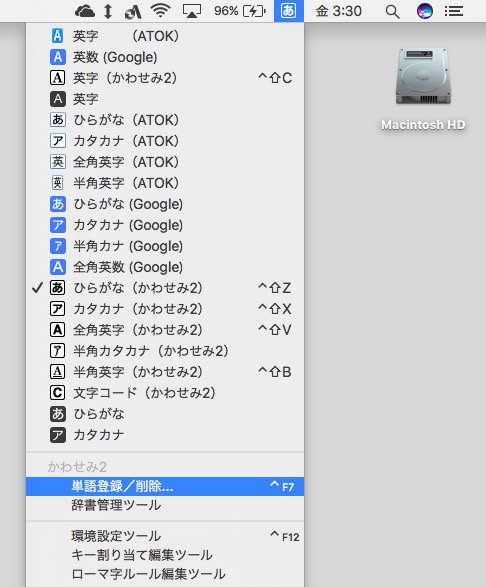Open 単語登録／削除... word registration
The width and height of the screenshot is (486, 587).
pyautogui.click(x=165, y=486)
